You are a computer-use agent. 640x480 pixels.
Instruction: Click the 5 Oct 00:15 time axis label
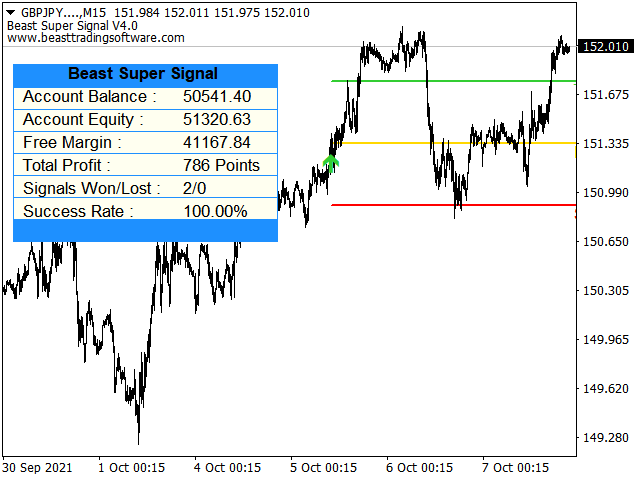pos(323,468)
